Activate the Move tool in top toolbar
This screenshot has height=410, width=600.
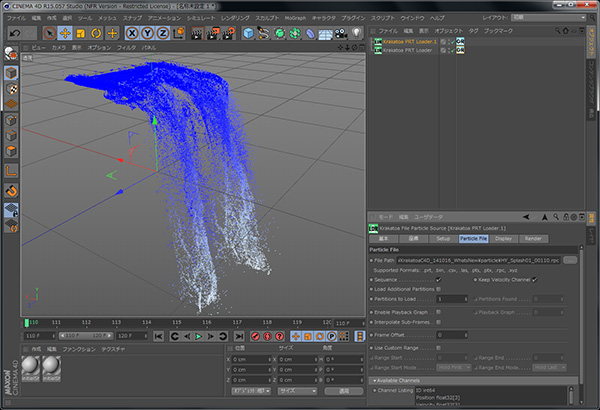[65, 33]
